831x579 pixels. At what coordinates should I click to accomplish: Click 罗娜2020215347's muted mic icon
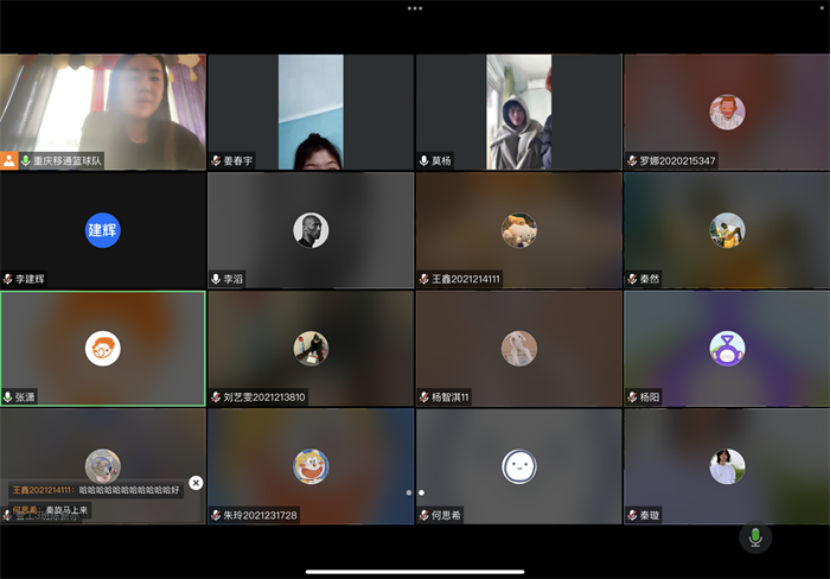click(x=632, y=160)
